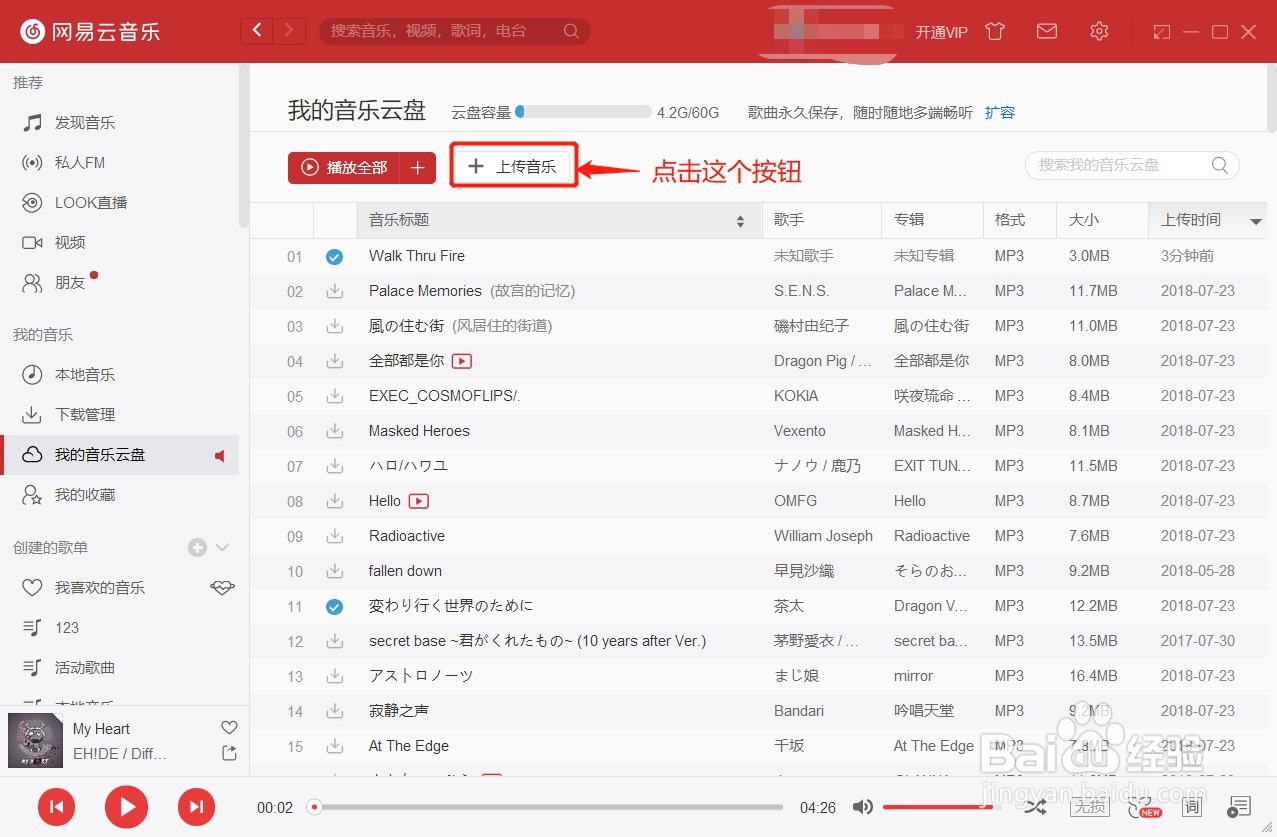Open the lyrics 词 icon

[x=1192, y=807]
